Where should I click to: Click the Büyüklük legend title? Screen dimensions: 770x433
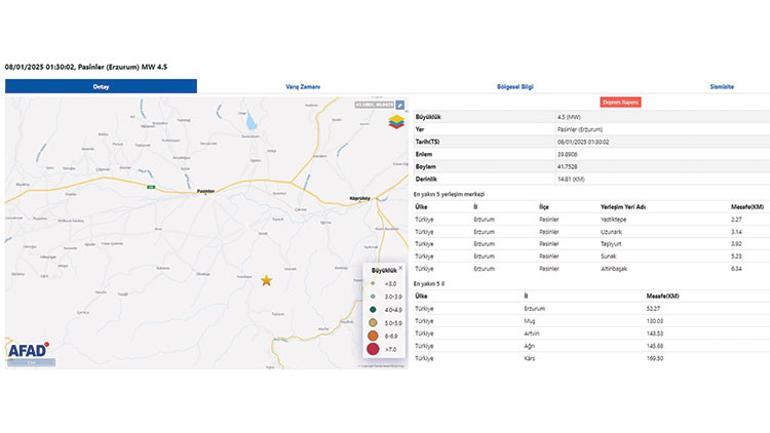(x=384, y=271)
